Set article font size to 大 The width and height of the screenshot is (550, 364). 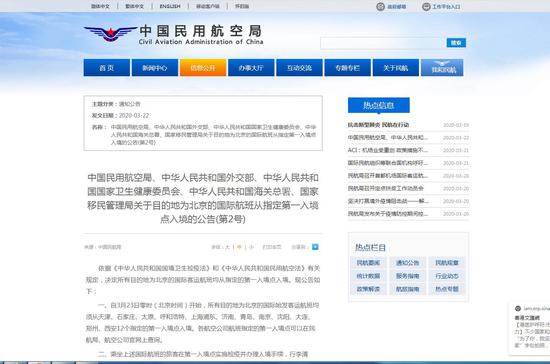227,247
